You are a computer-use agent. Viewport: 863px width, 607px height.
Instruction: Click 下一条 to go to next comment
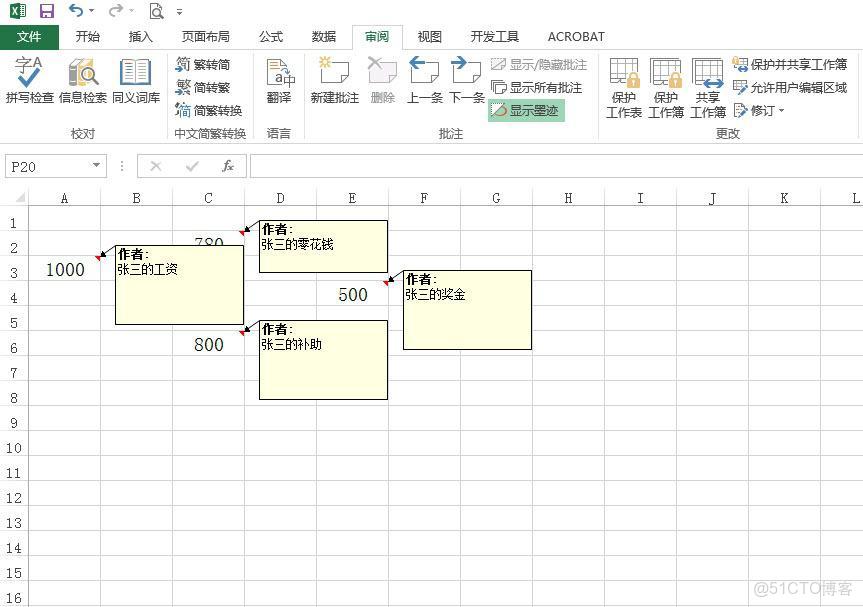466,81
